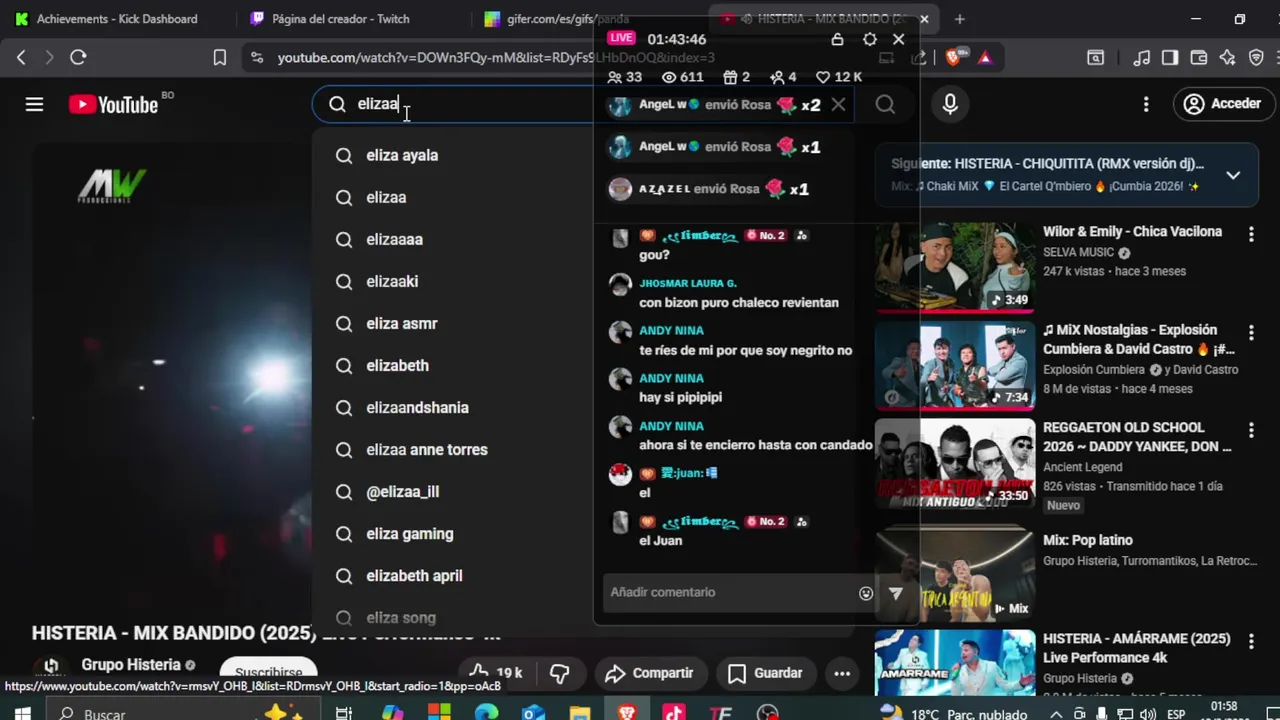
Task: Click the viewers eye icon showing 611
Action: coord(669,77)
